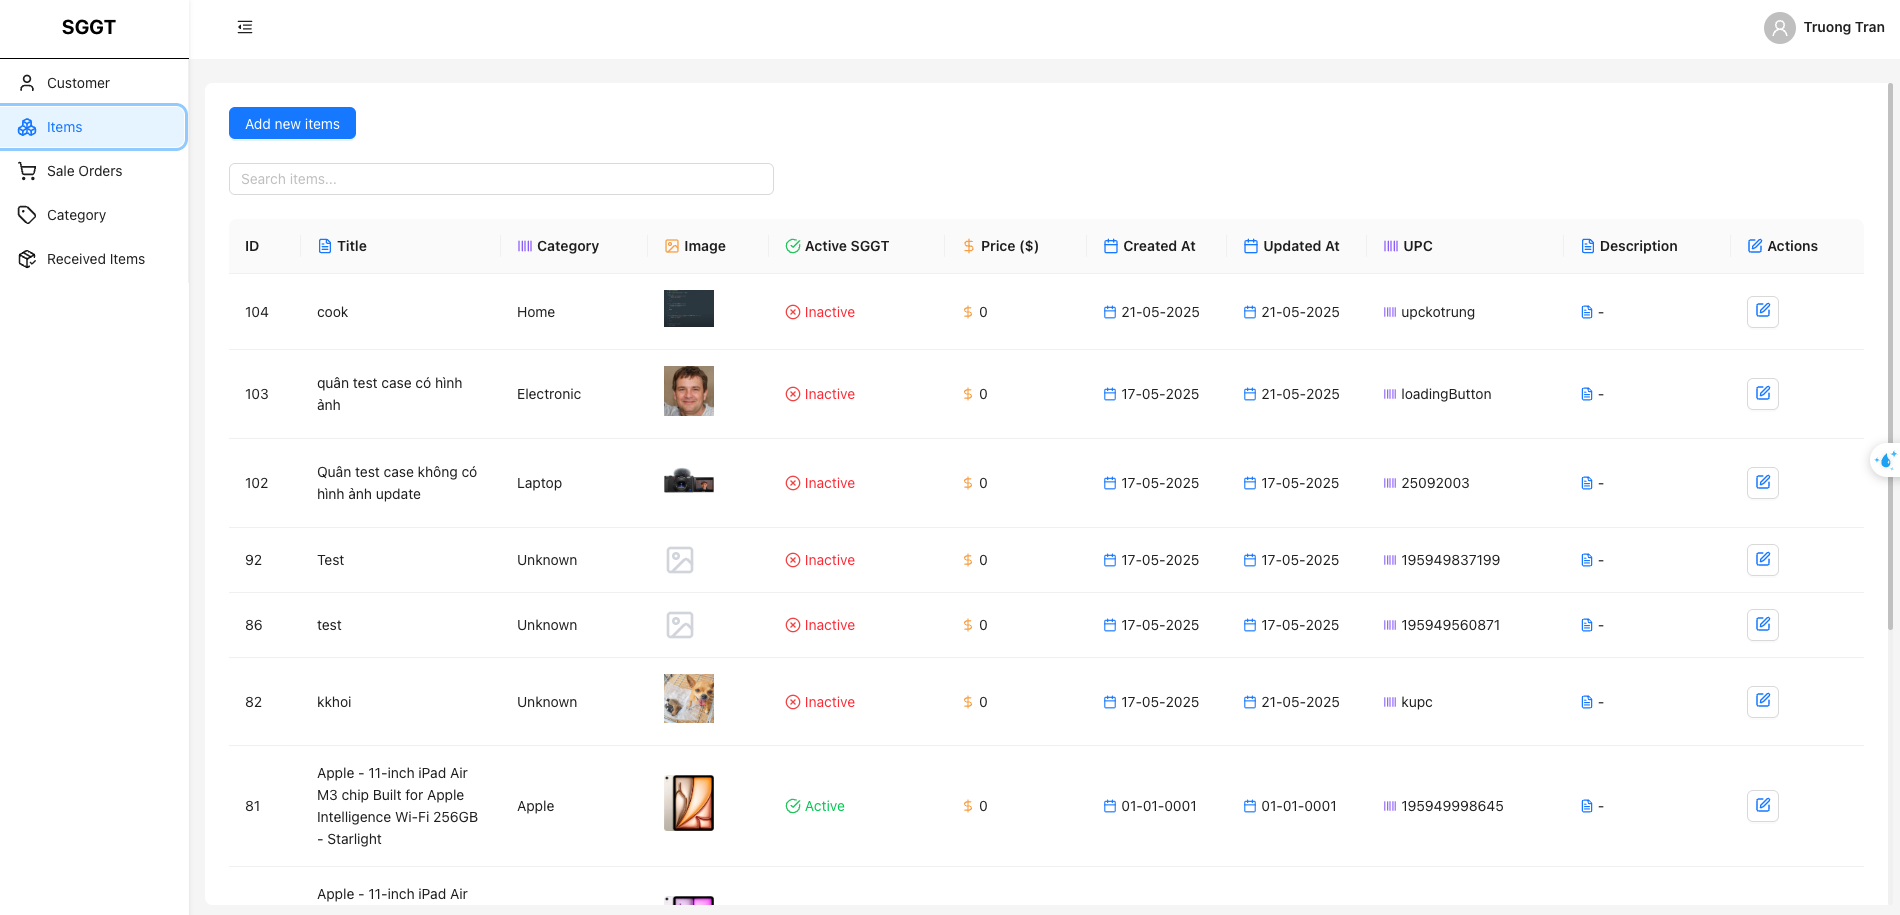
Task: Open the Customer menu item
Action: pos(78,83)
